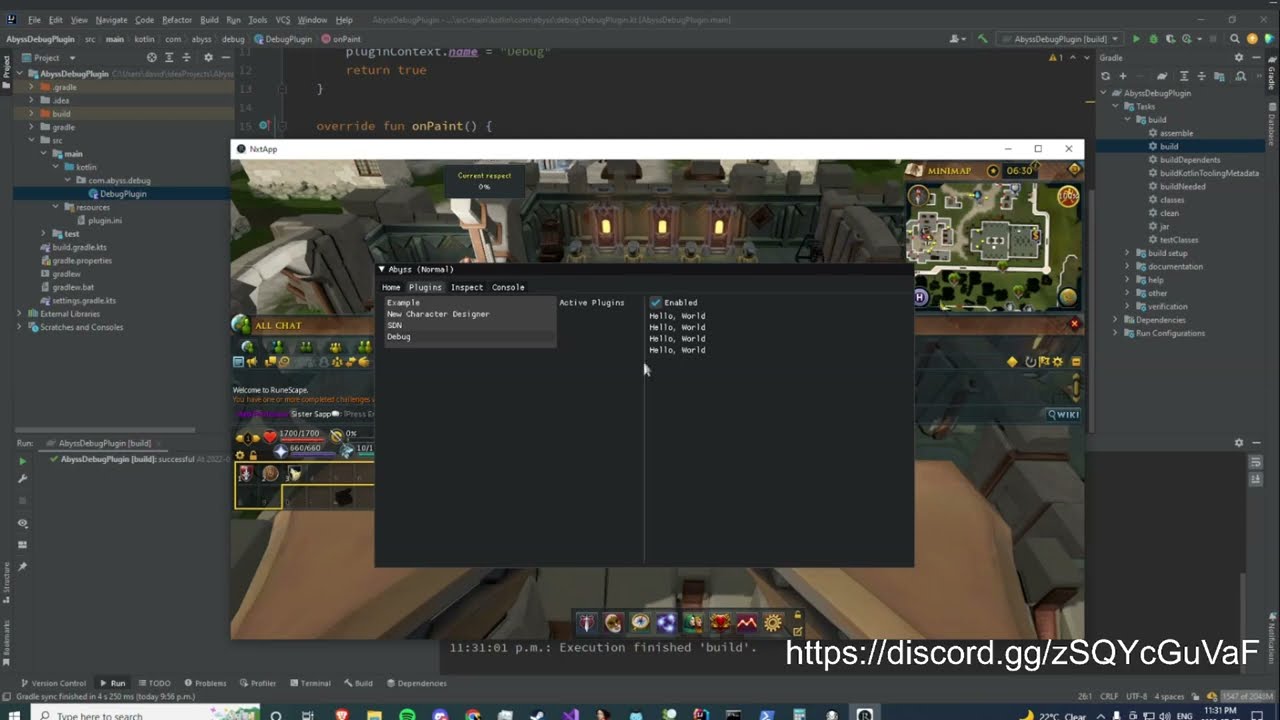Click the green Run button in toolbar
The width and height of the screenshot is (1280, 720).
pyautogui.click(x=1135, y=39)
